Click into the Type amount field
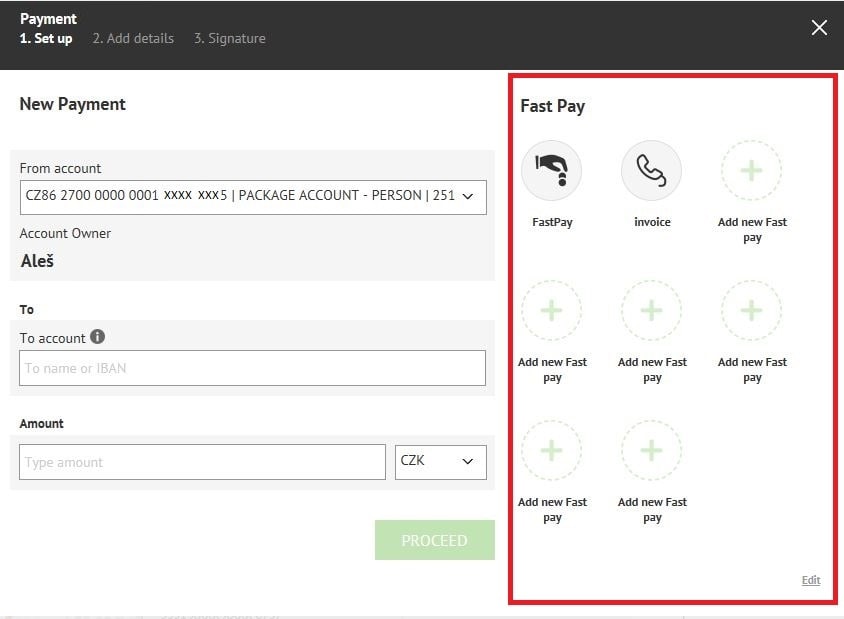Image resolution: width=844 pixels, height=619 pixels. click(x=202, y=462)
